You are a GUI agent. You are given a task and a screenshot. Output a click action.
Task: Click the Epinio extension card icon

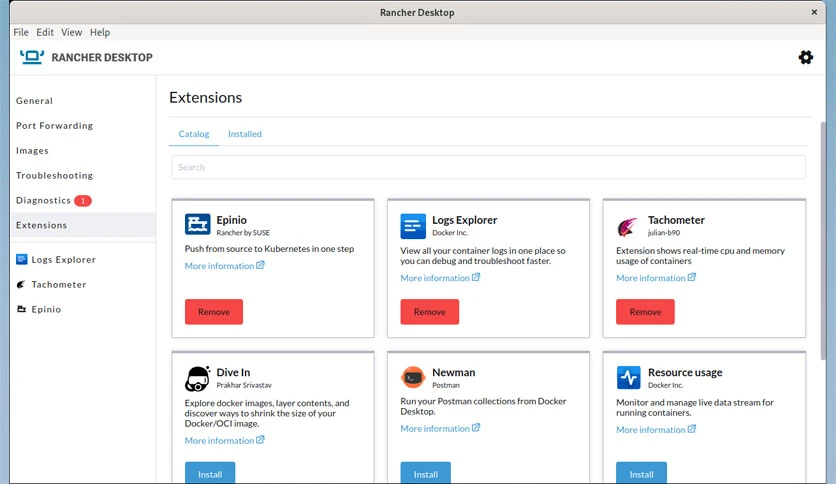[198, 224]
